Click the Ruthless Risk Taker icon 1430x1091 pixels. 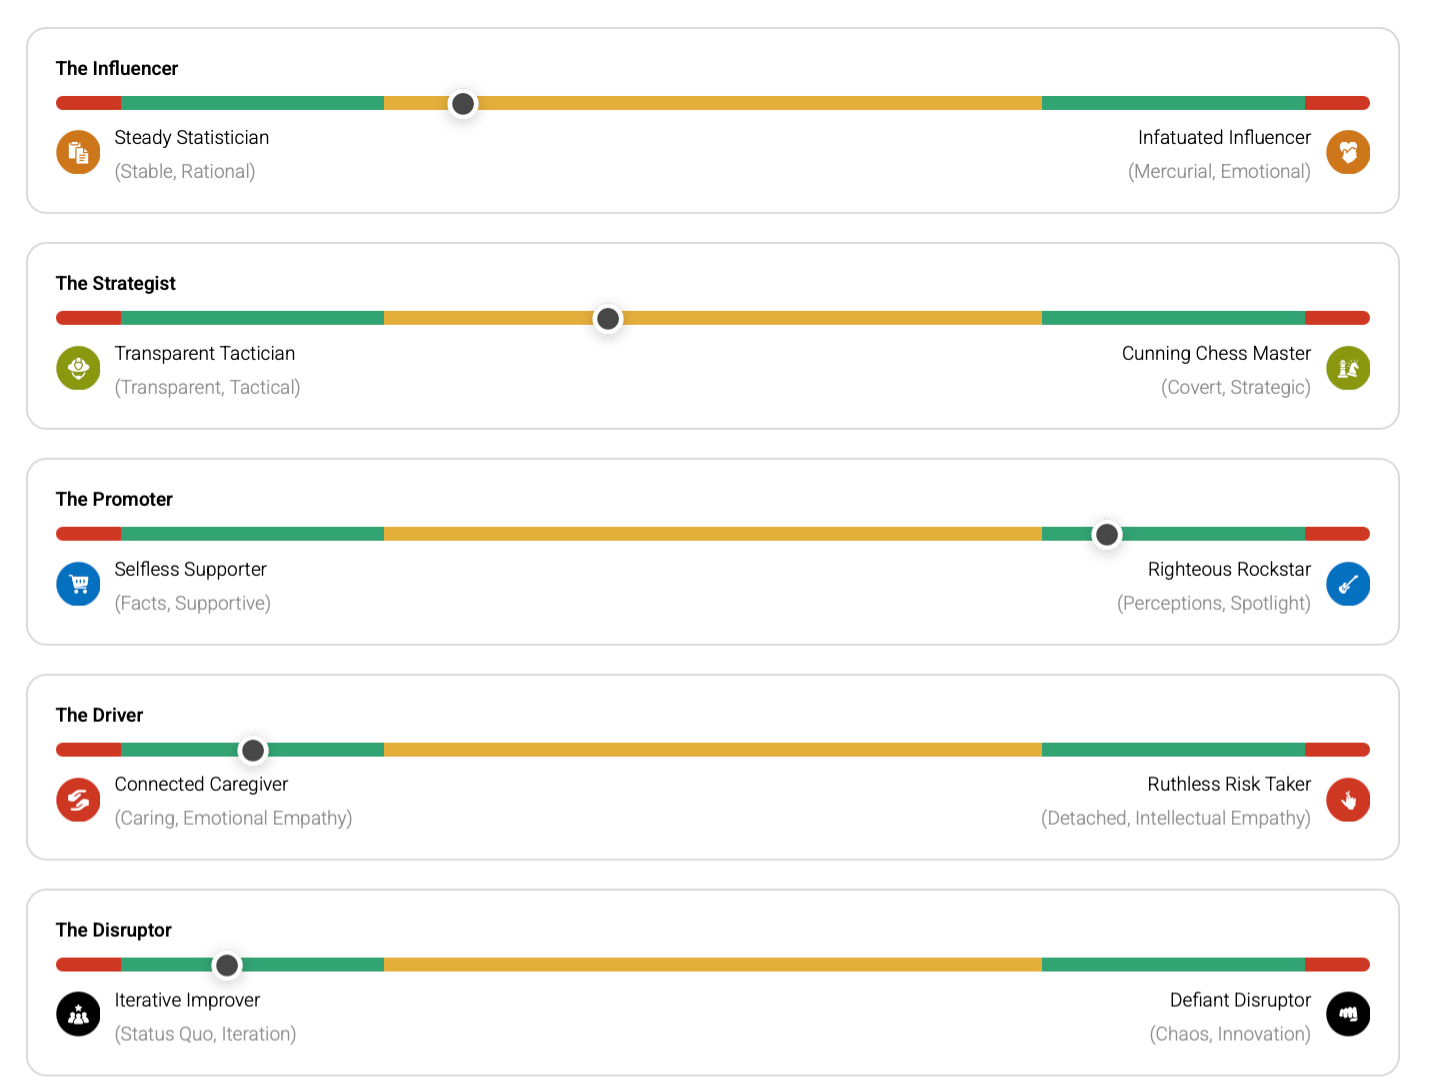click(x=1348, y=800)
